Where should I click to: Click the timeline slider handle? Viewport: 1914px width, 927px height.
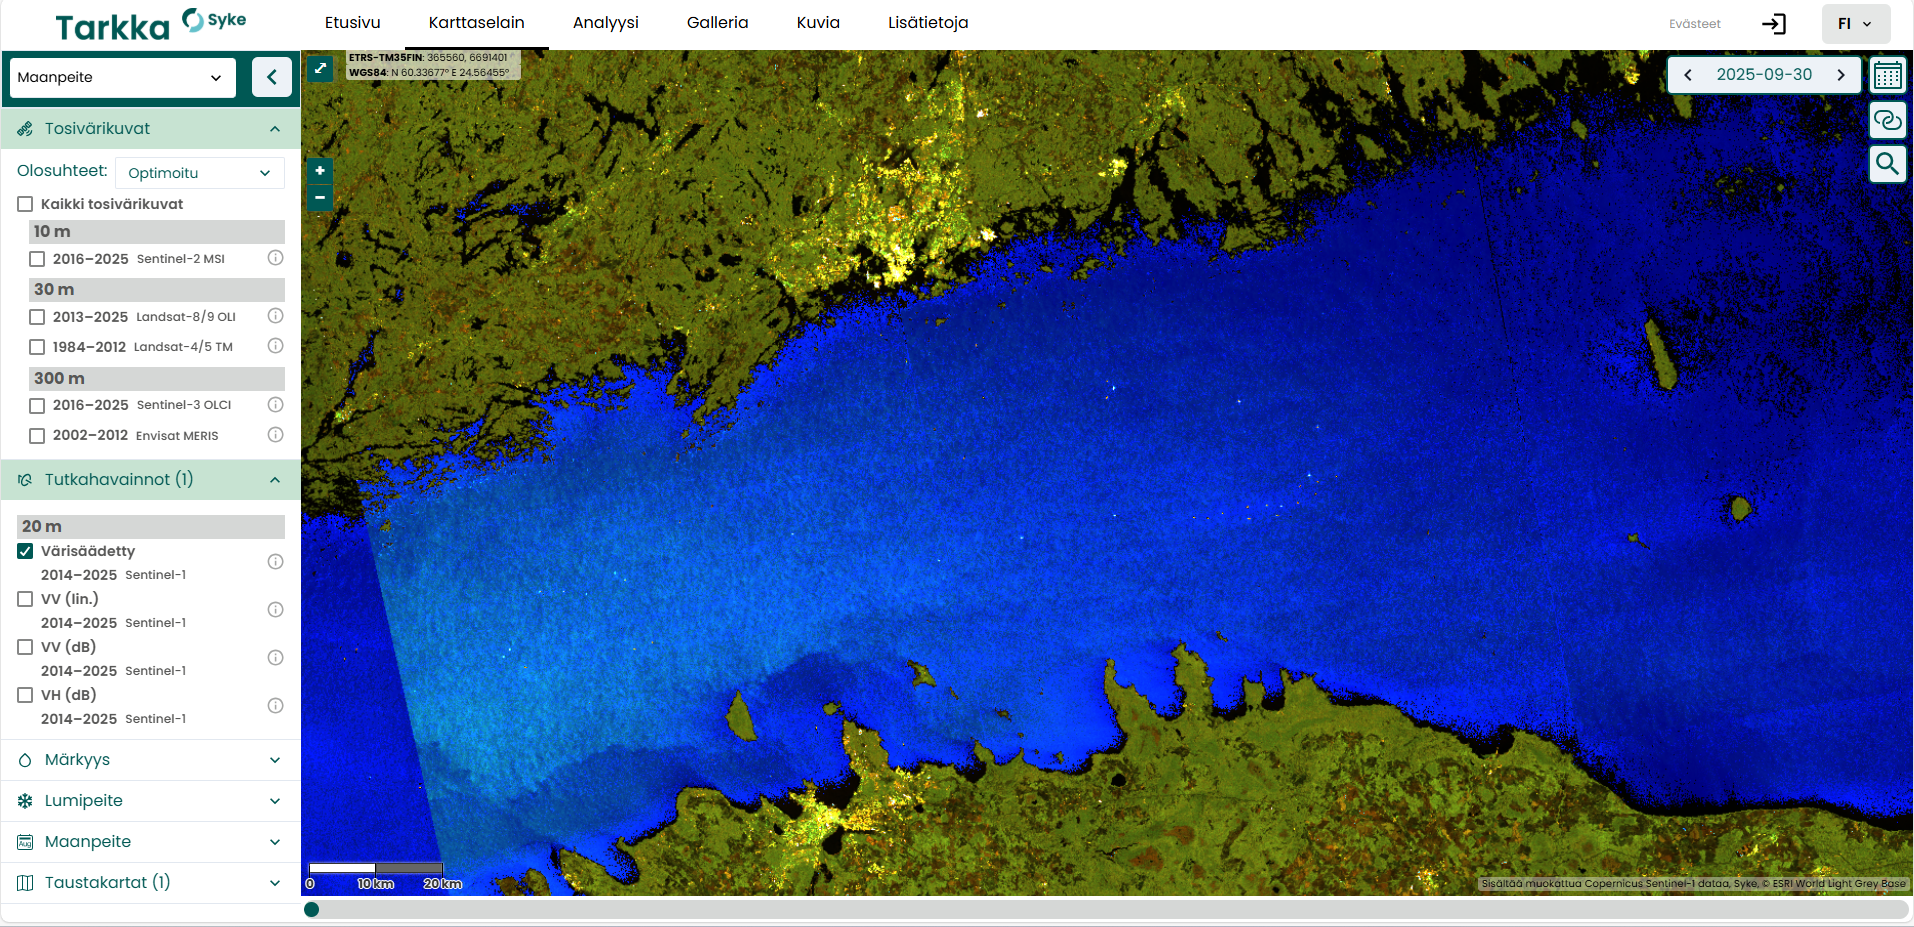tap(312, 909)
